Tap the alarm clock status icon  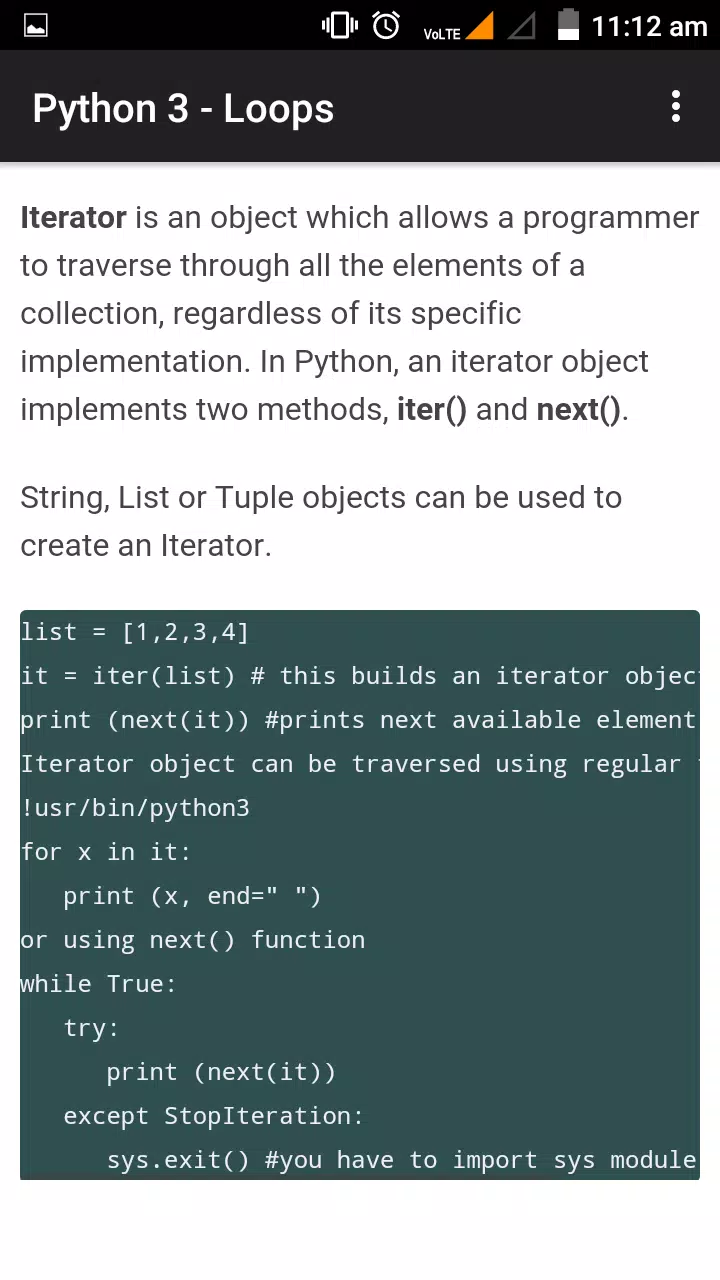click(386, 25)
